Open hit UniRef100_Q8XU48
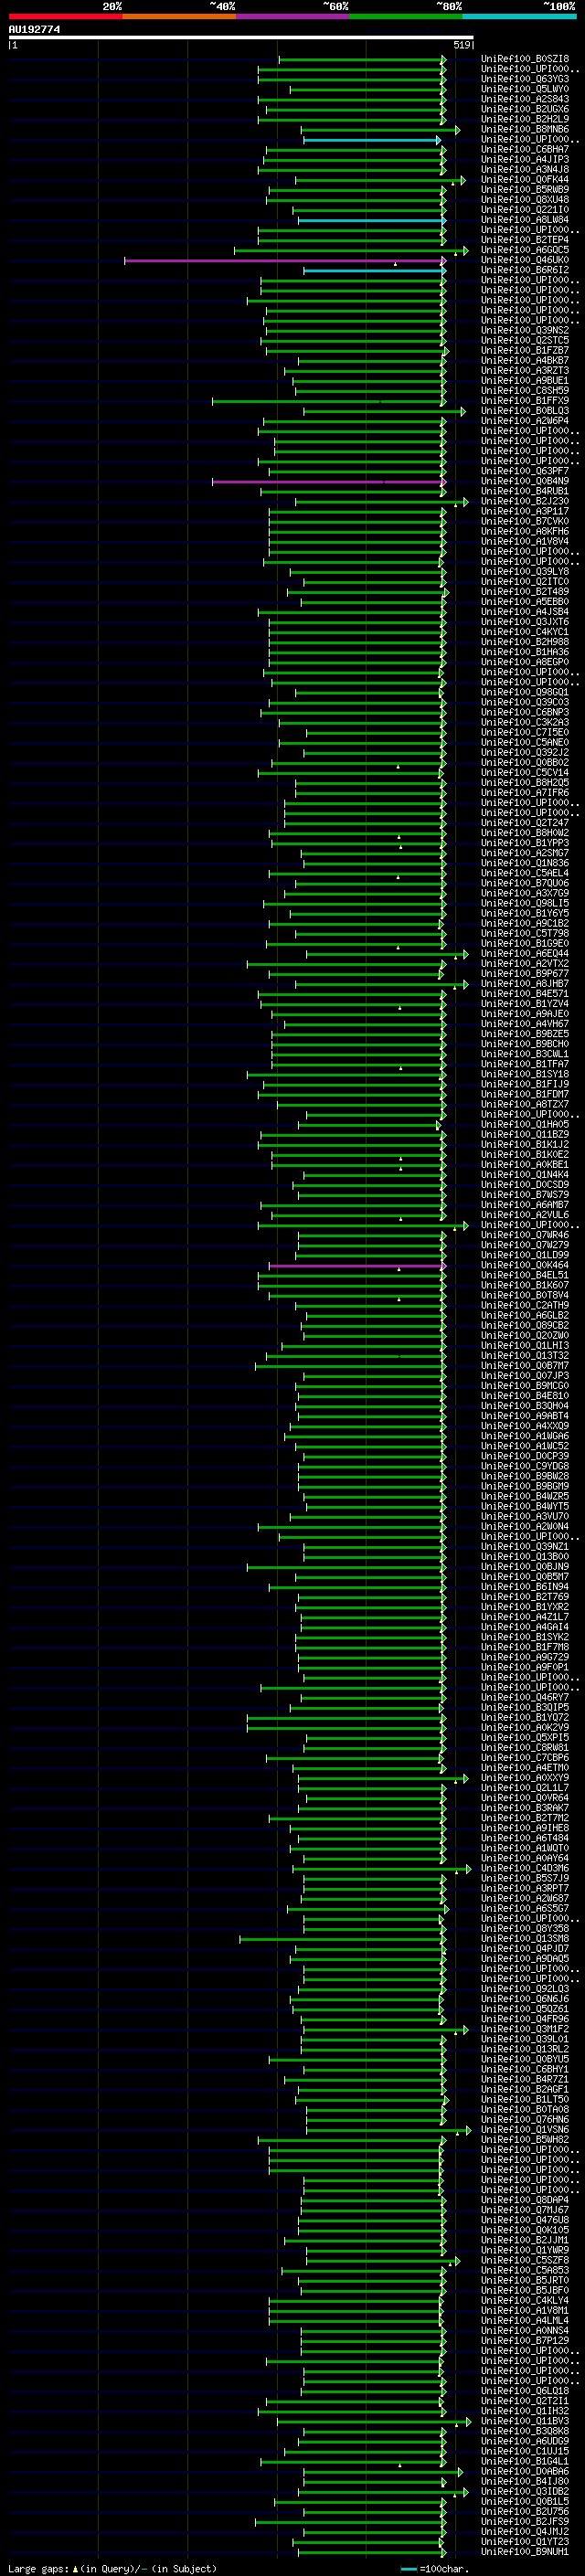Viewport: 585px width, 2576px height. point(525,199)
